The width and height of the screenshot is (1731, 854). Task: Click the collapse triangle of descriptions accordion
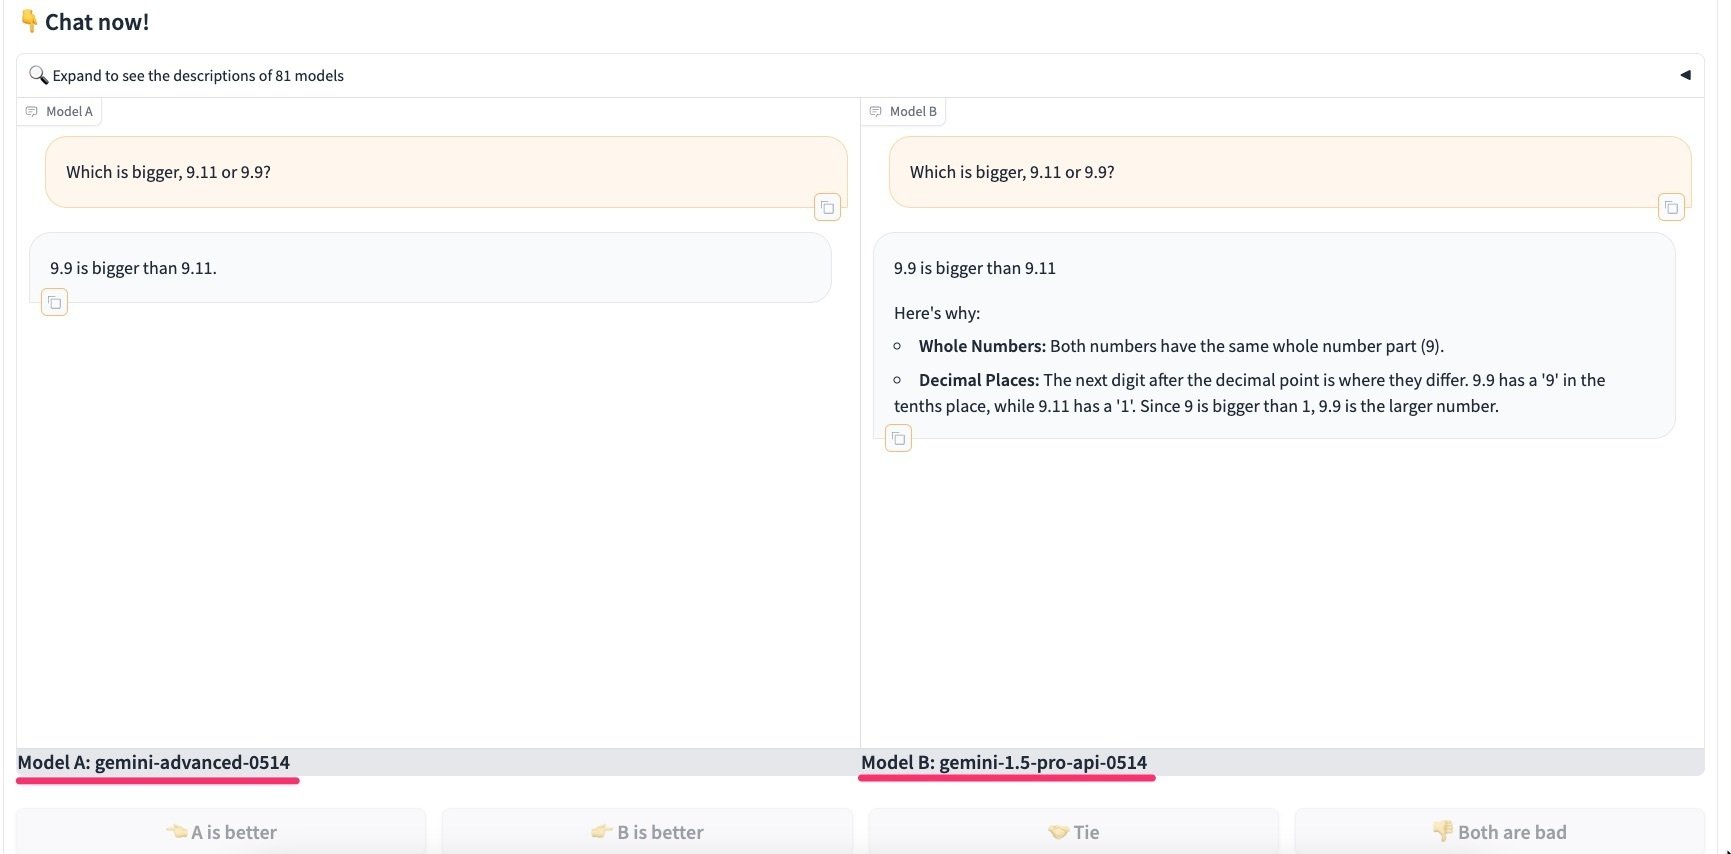(1685, 75)
